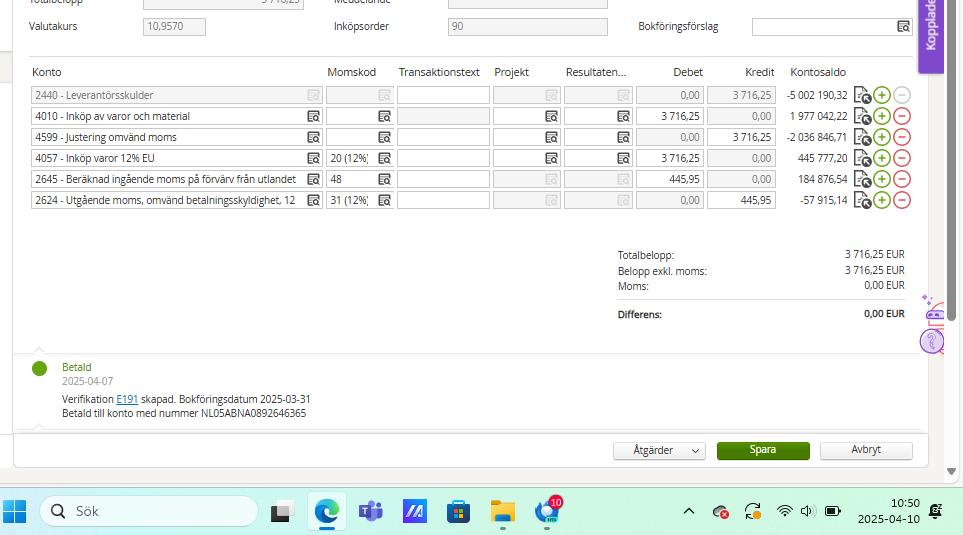
Task: Click Debet field of 4010 row
Action: [670, 116]
